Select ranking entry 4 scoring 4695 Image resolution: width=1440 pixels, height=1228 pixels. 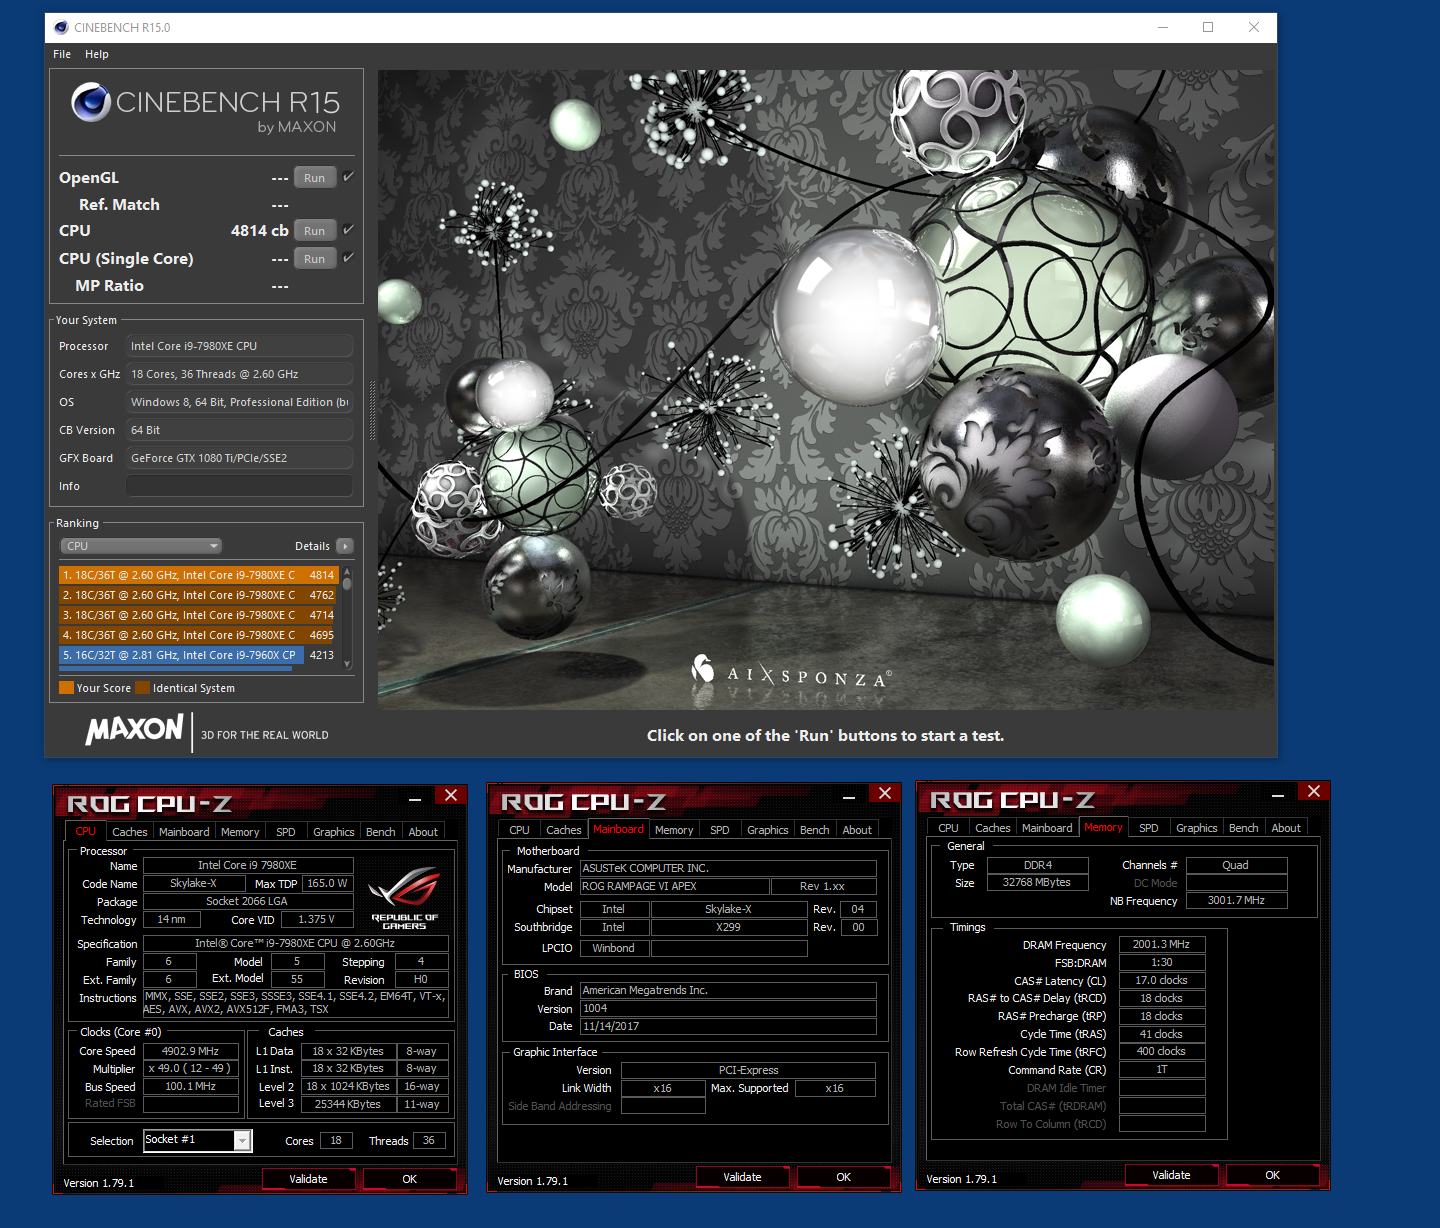pyautogui.click(x=198, y=635)
